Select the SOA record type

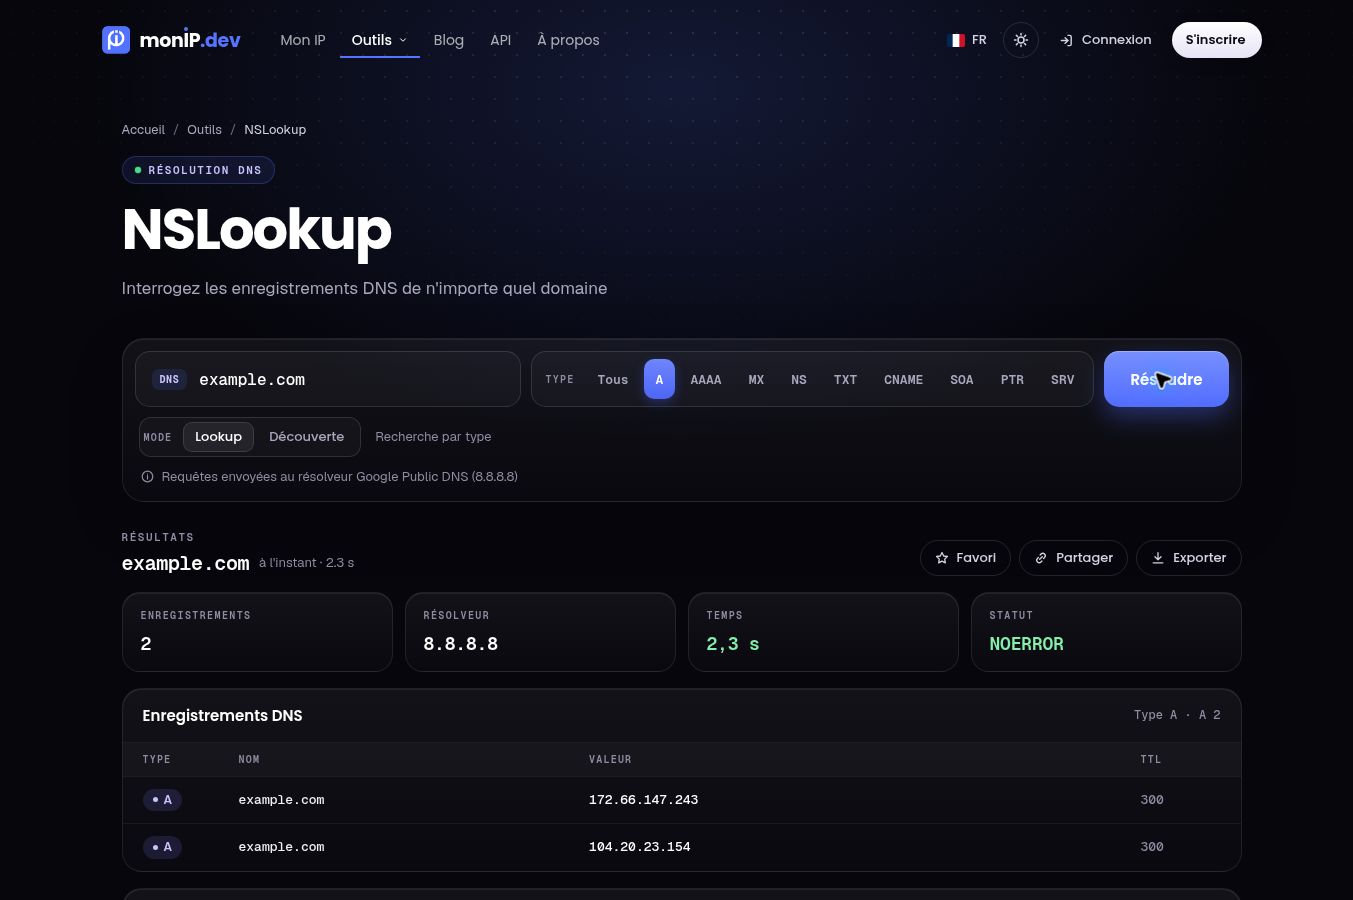(961, 380)
